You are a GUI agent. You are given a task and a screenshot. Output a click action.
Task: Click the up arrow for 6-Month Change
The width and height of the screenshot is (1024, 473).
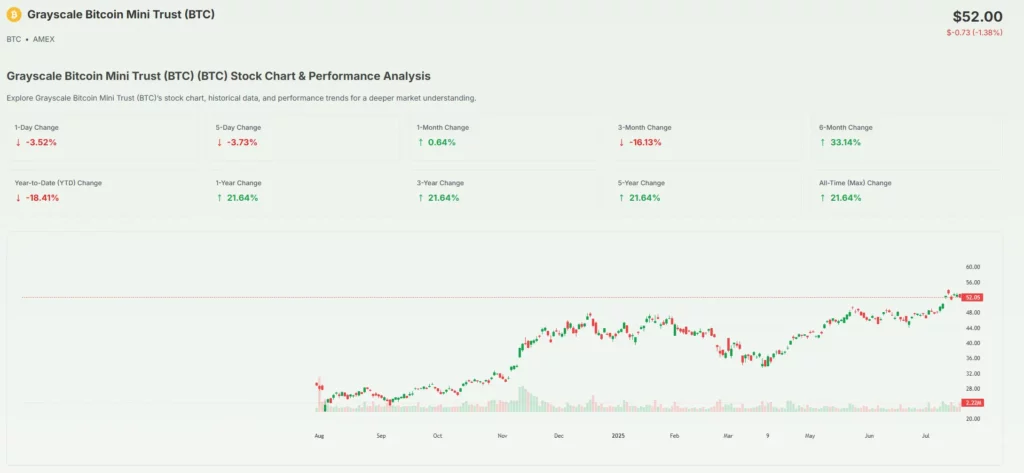(x=824, y=142)
